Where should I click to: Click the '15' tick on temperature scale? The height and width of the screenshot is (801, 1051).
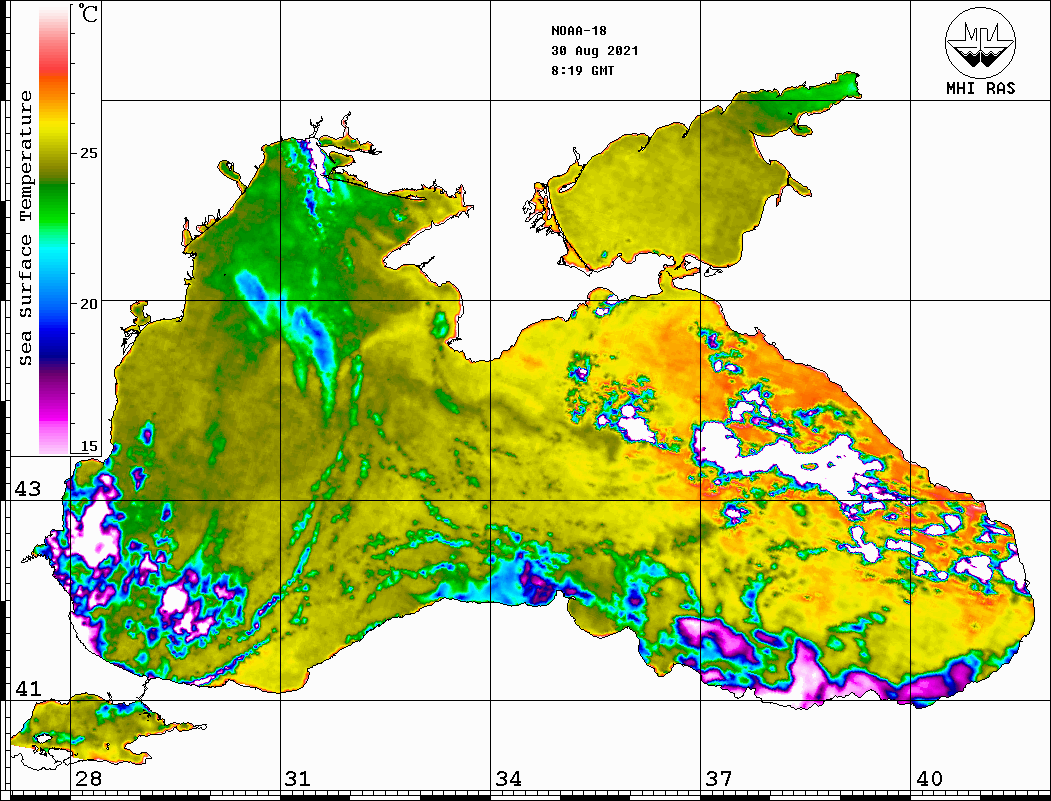pos(88,446)
